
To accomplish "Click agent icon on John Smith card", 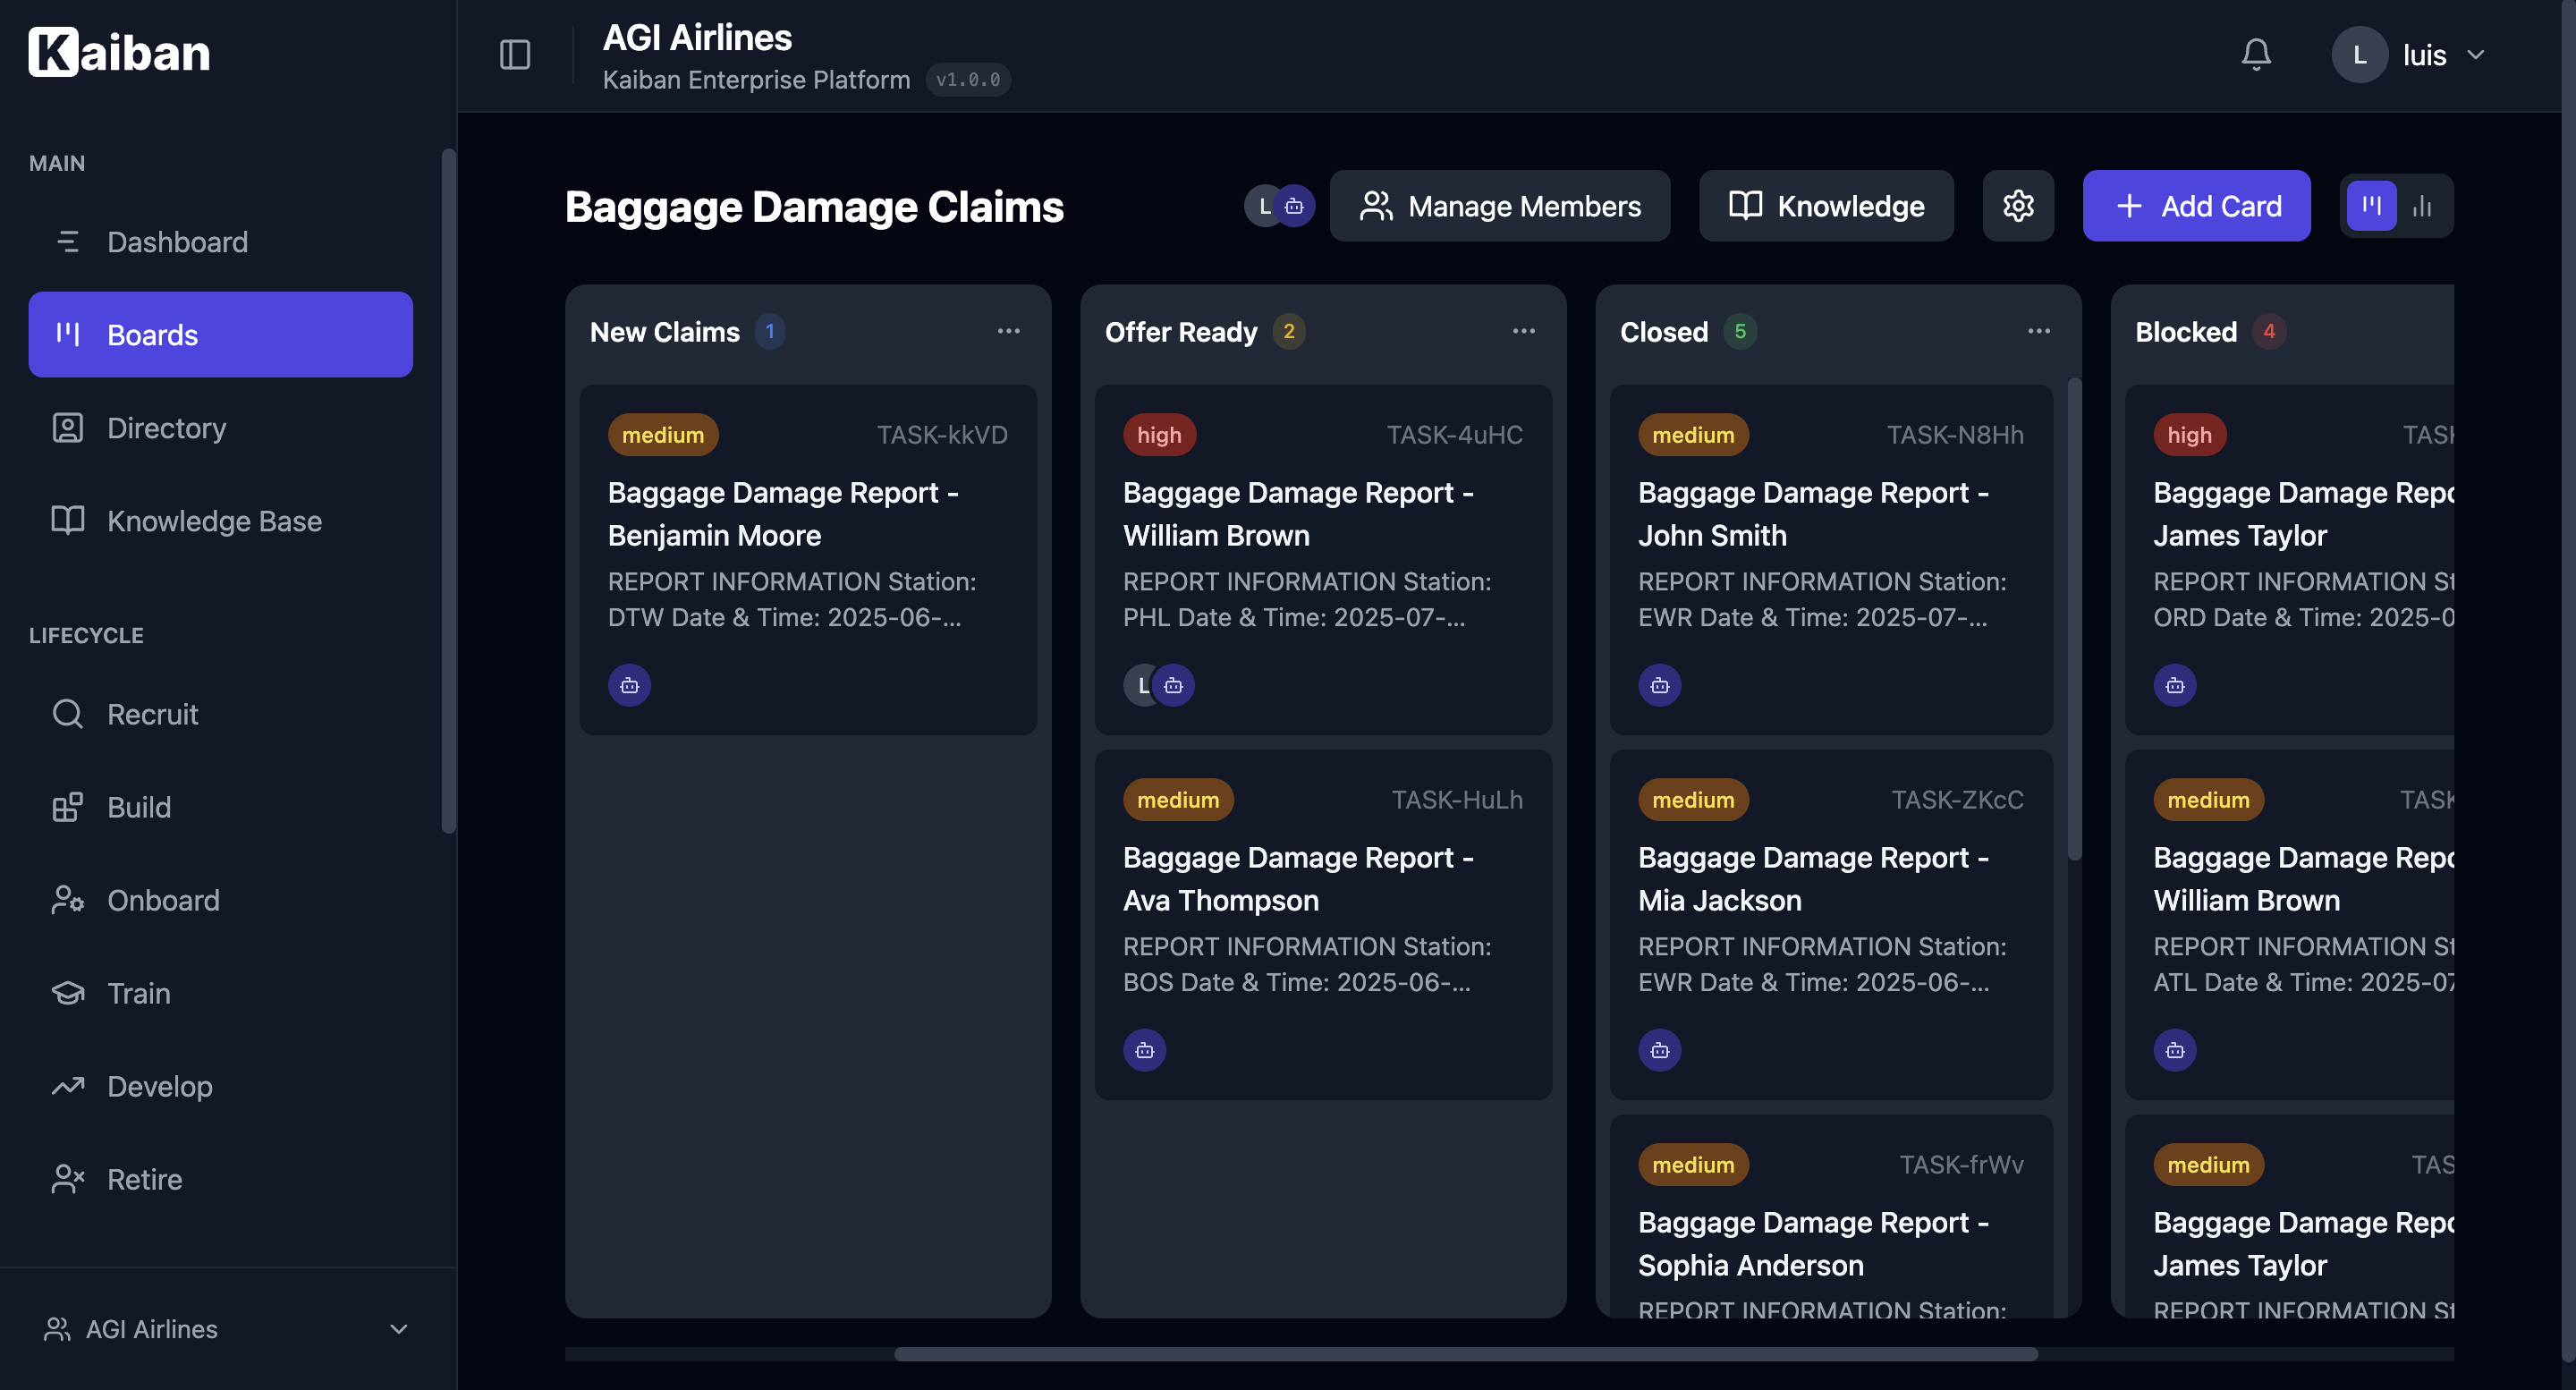I will (x=1659, y=685).
